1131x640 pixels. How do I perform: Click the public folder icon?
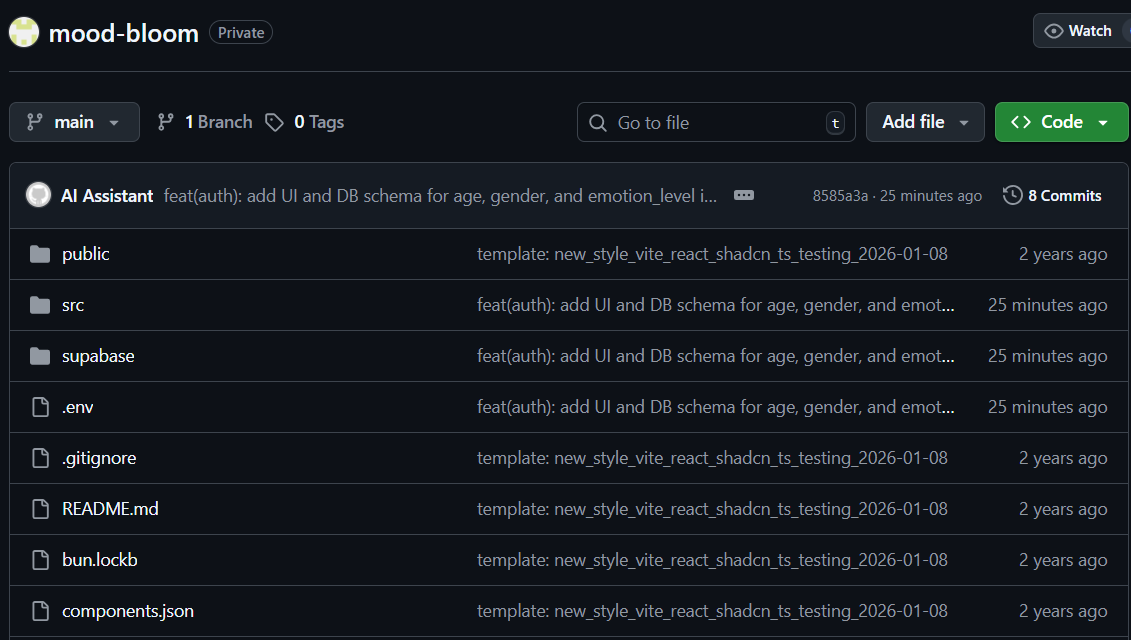click(40, 254)
